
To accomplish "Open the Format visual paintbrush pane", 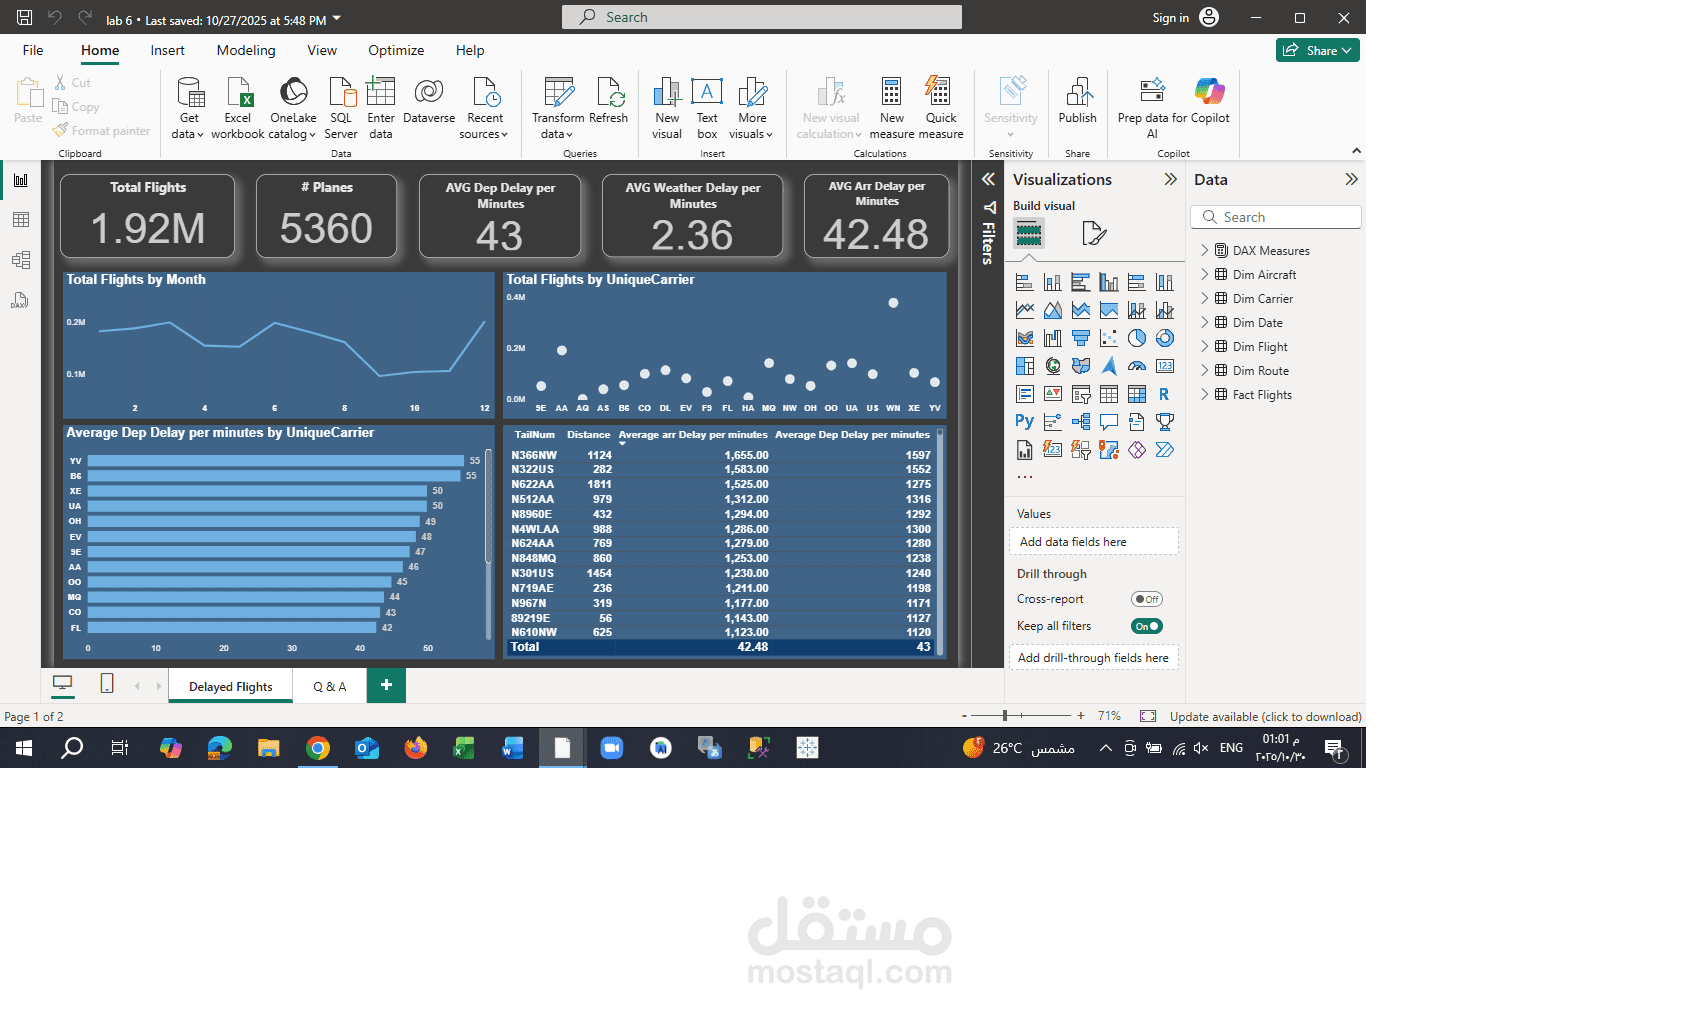I will click(1093, 232).
